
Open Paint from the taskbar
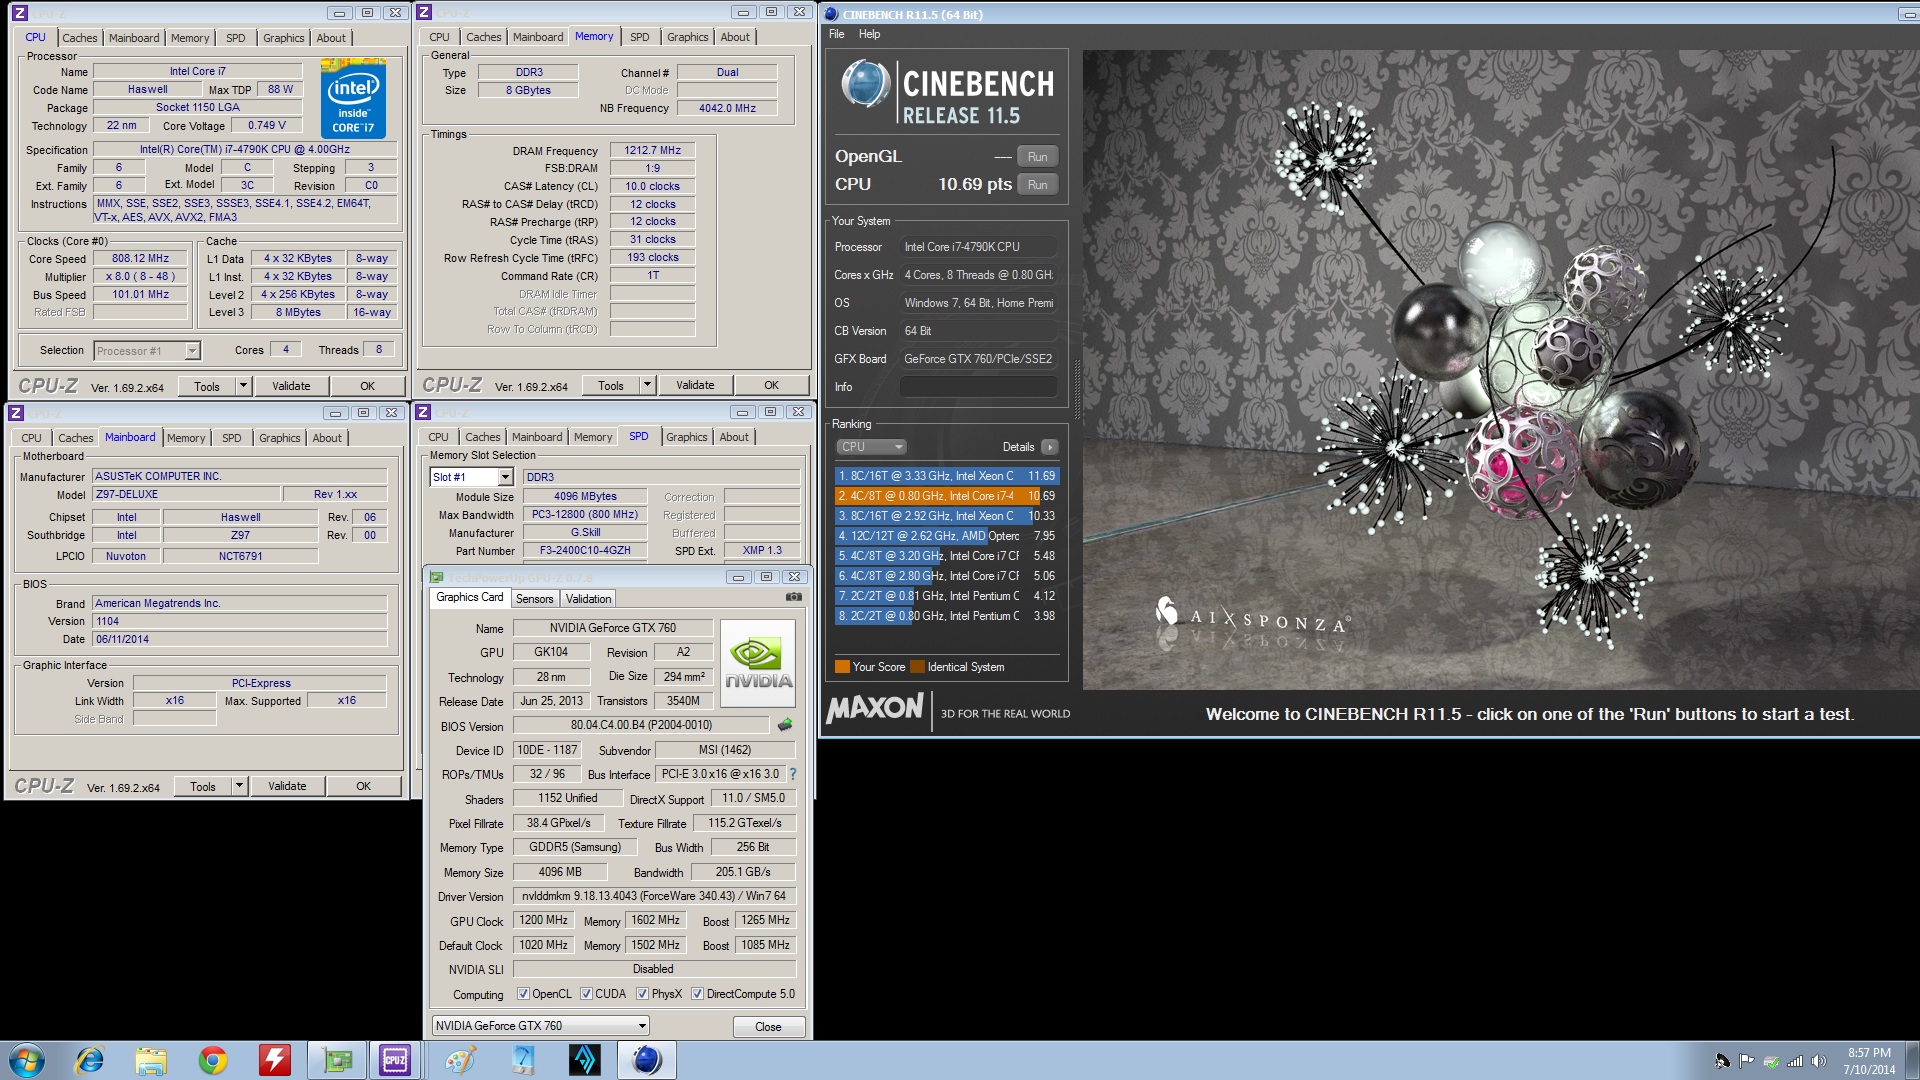[x=460, y=1060]
